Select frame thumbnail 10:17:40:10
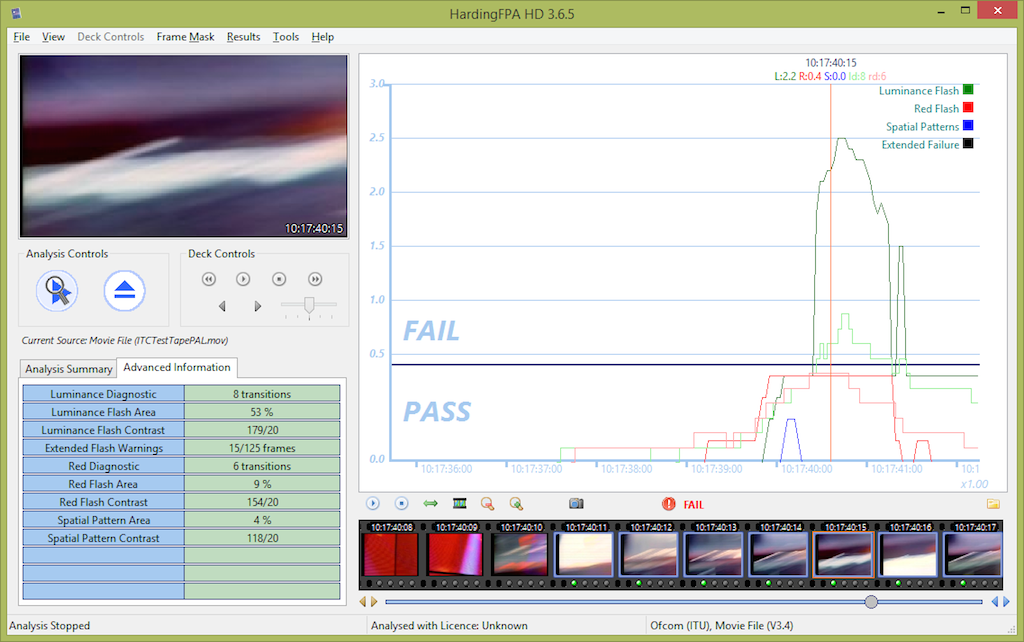The image size is (1024, 642). click(520, 554)
